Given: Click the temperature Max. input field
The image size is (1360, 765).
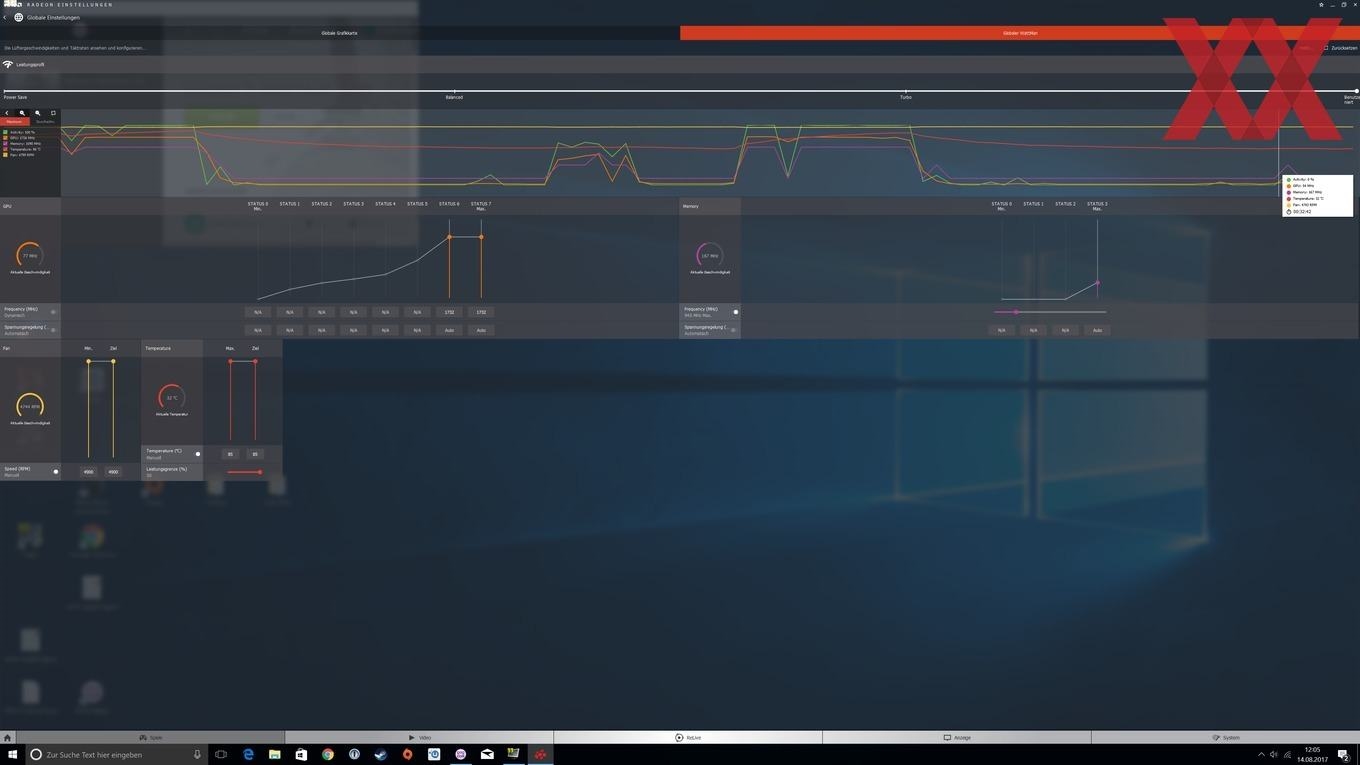Looking at the screenshot, I should [230, 454].
